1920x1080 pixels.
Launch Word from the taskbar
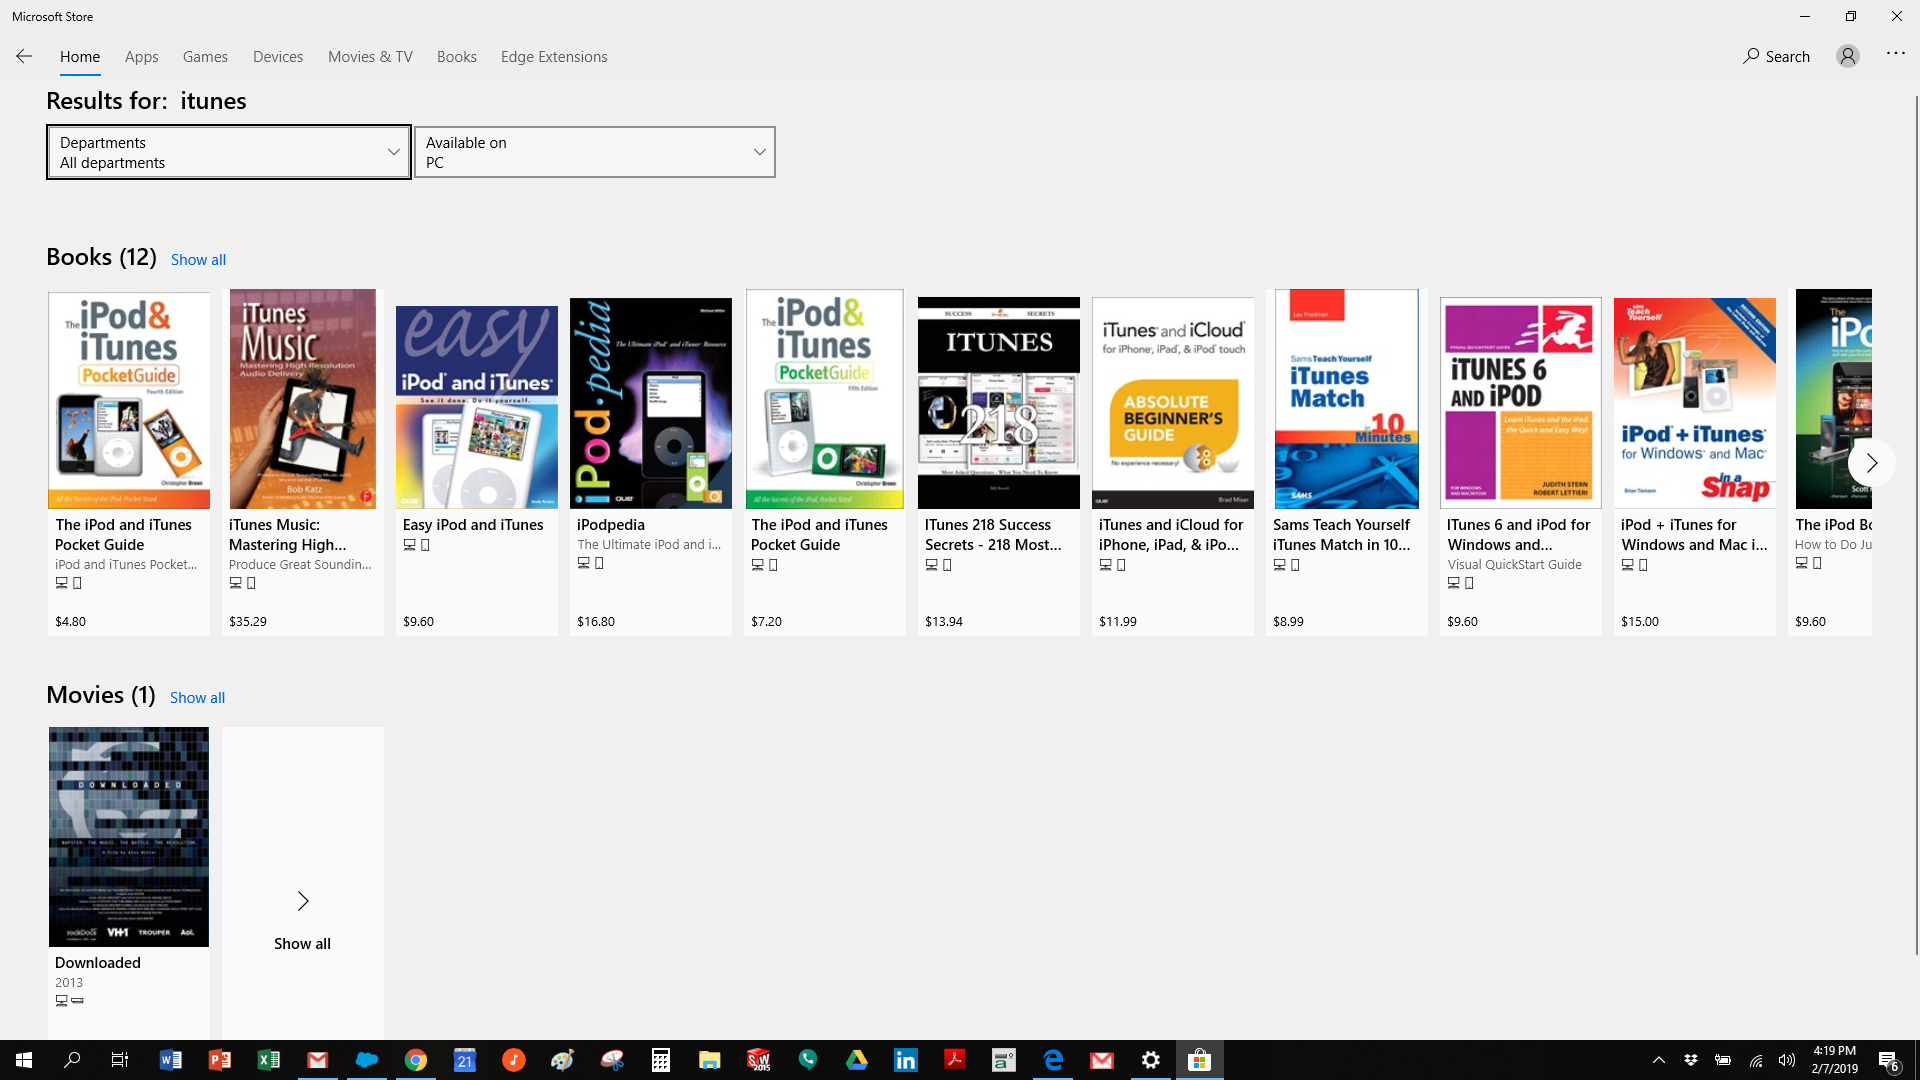click(170, 1060)
